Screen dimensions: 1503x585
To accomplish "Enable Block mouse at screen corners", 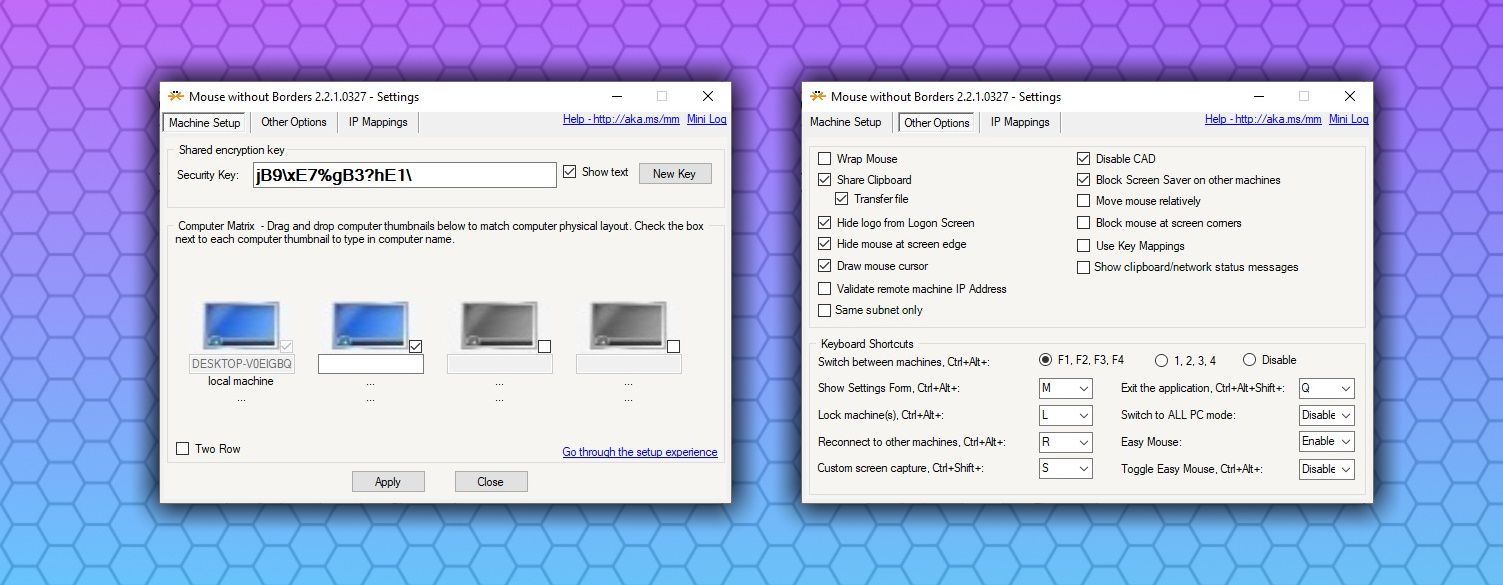I will (x=1083, y=223).
